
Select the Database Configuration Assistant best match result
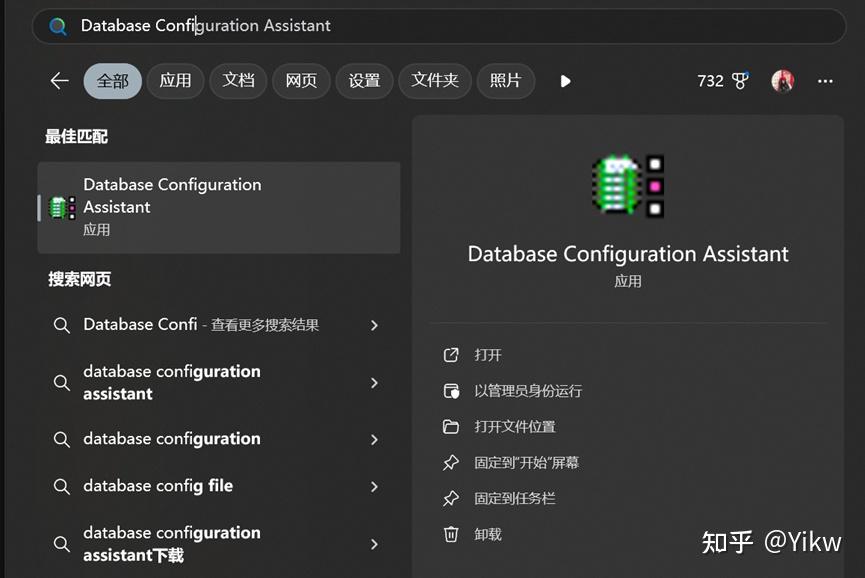[x=219, y=207]
